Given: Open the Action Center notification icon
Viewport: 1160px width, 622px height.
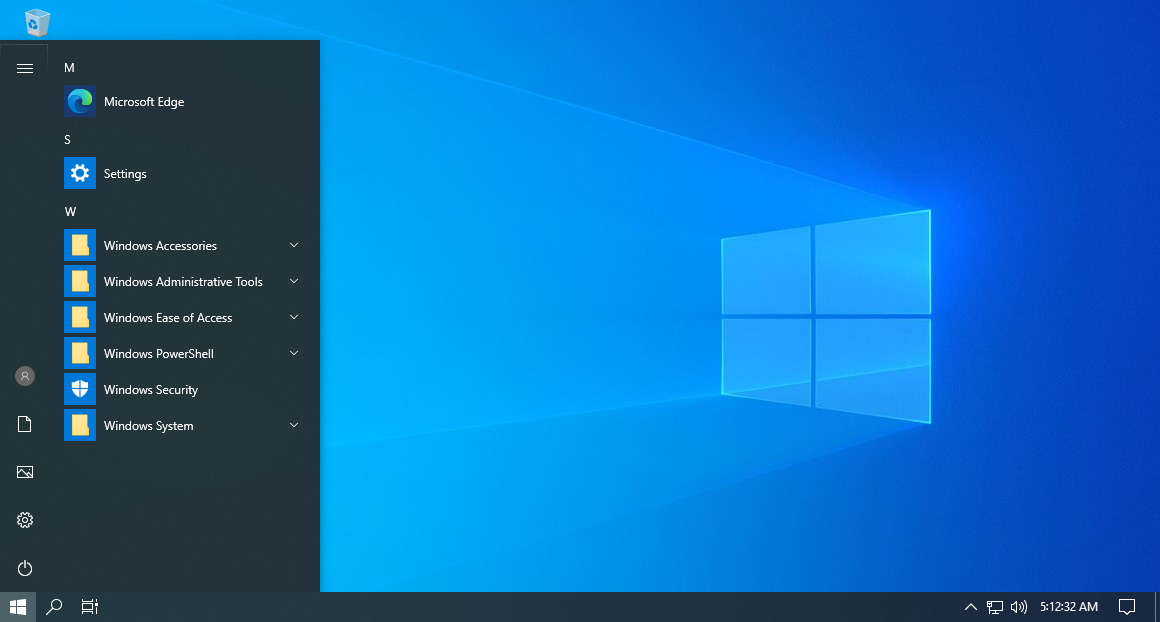Looking at the screenshot, I should pos(1127,607).
